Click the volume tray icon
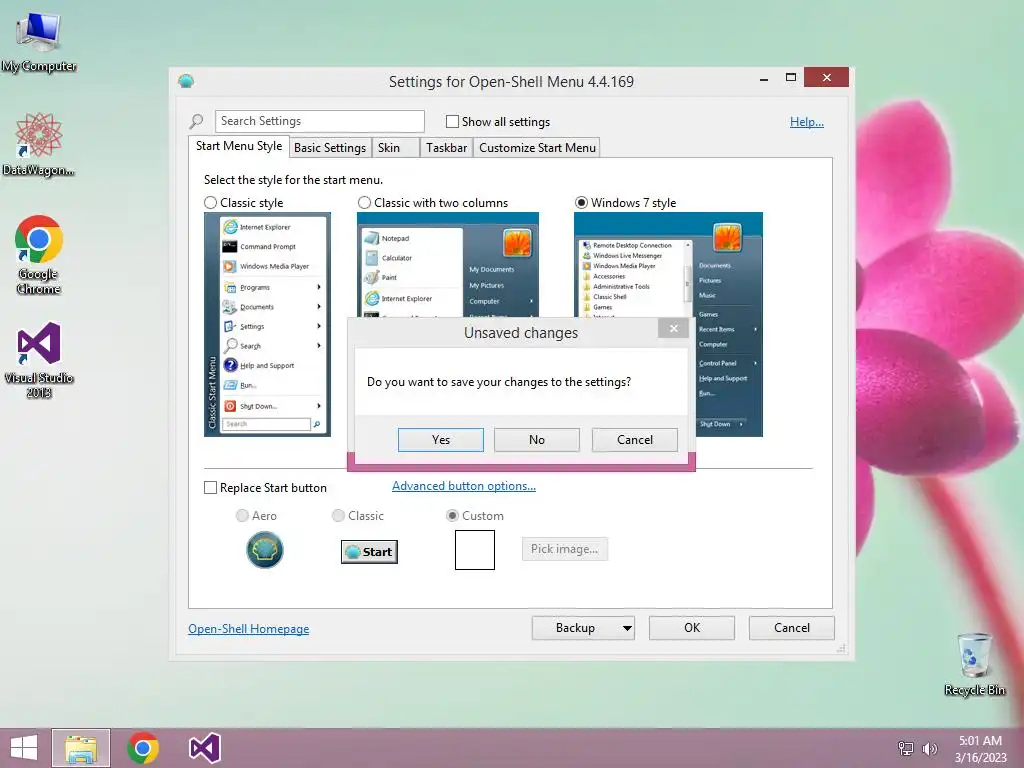 click(929, 748)
